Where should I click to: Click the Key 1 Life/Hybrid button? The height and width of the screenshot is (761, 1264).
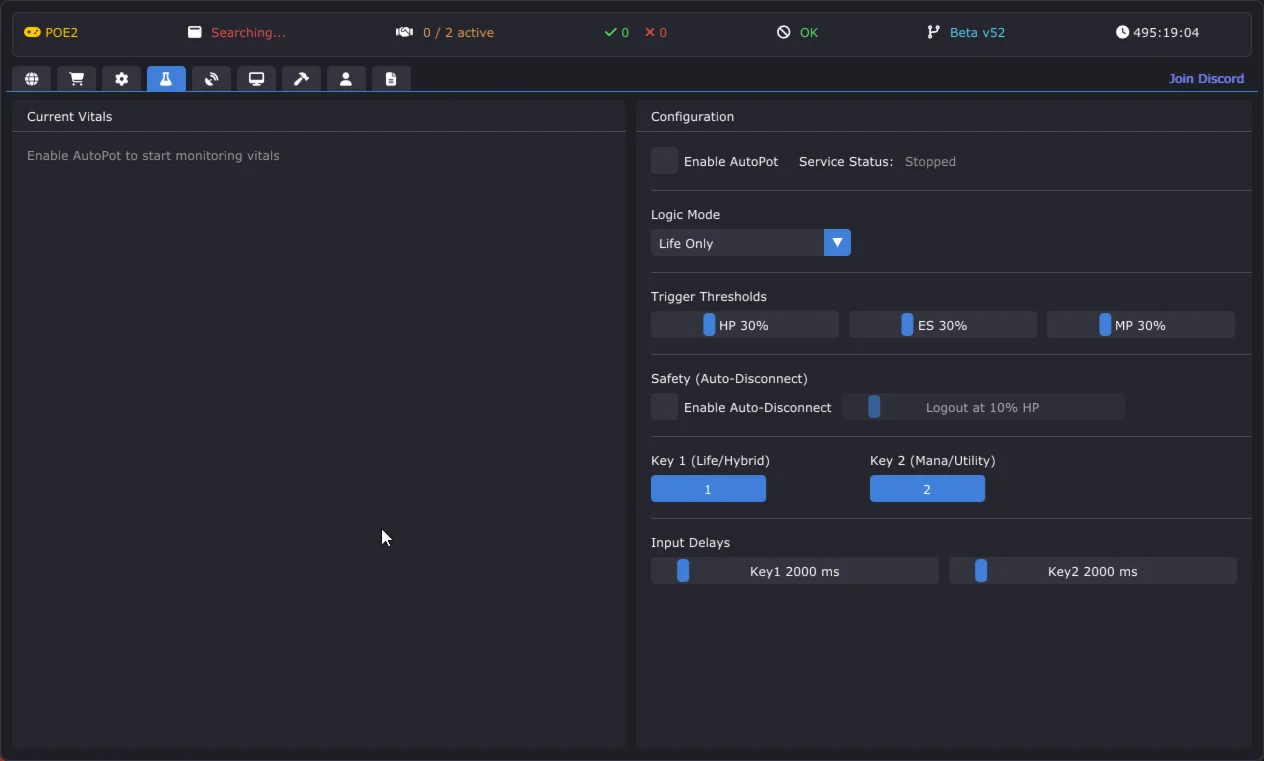coord(708,489)
